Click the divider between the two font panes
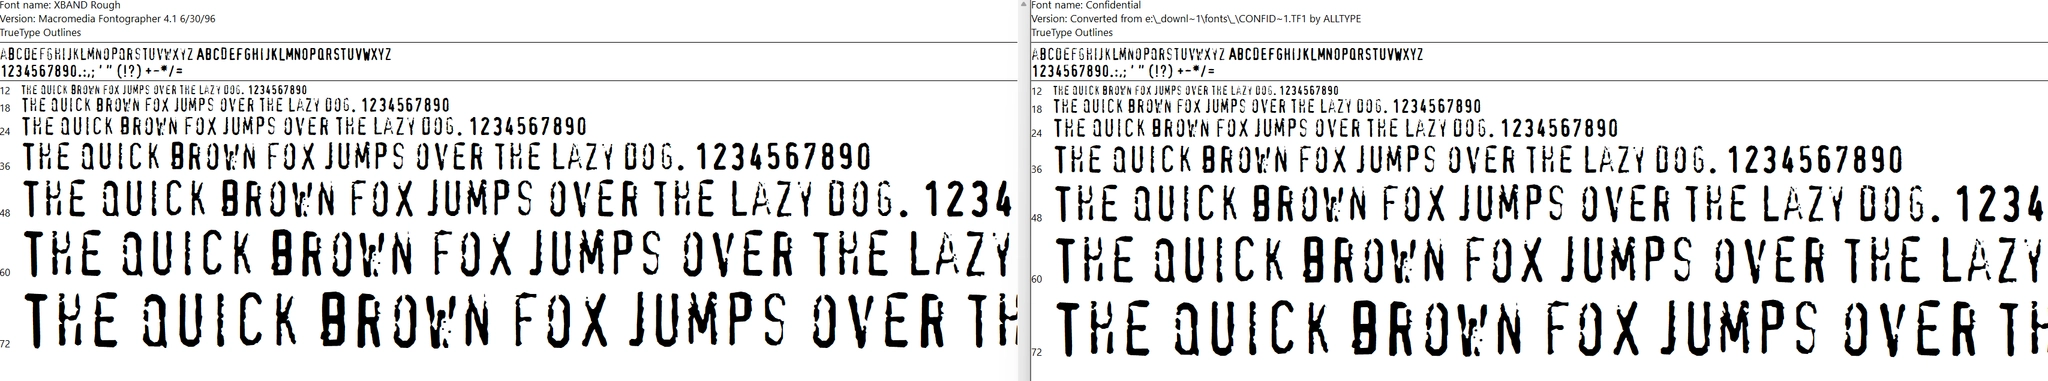The image size is (2048, 381). pyautogui.click(x=1023, y=190)
